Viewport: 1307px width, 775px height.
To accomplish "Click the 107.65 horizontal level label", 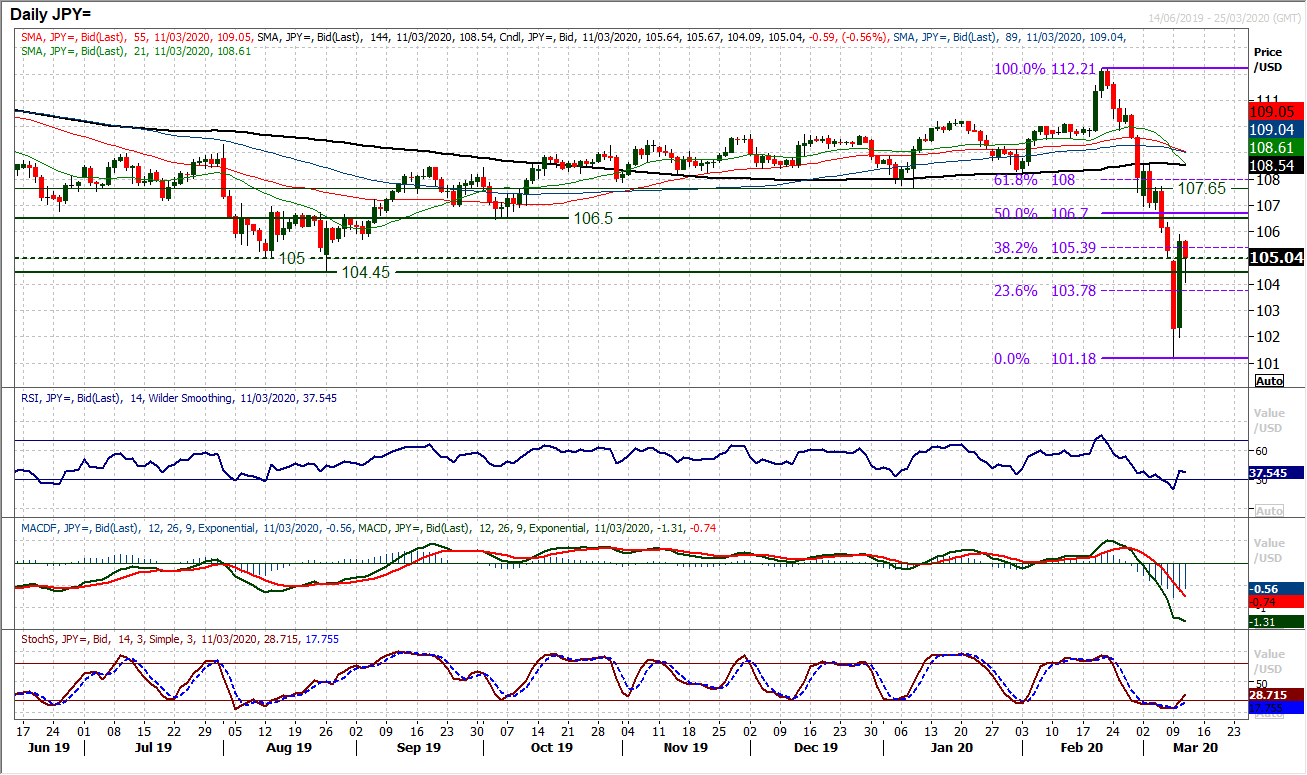I will pyautogui.click(x=1202, y=187).
